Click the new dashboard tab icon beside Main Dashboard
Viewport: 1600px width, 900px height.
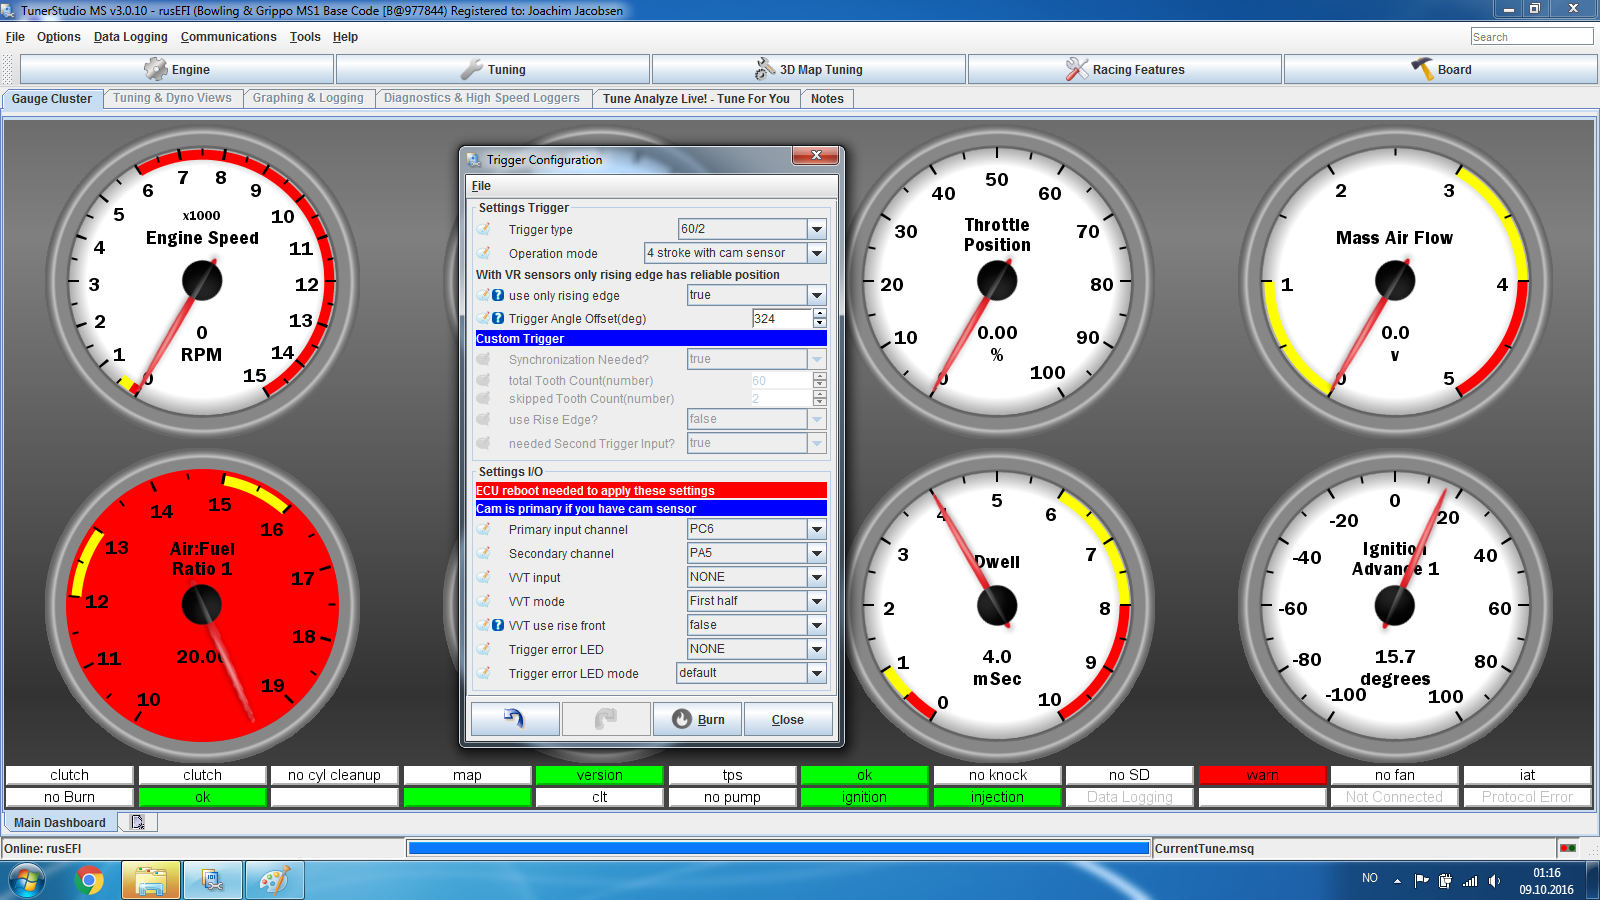tap(137, 822)
